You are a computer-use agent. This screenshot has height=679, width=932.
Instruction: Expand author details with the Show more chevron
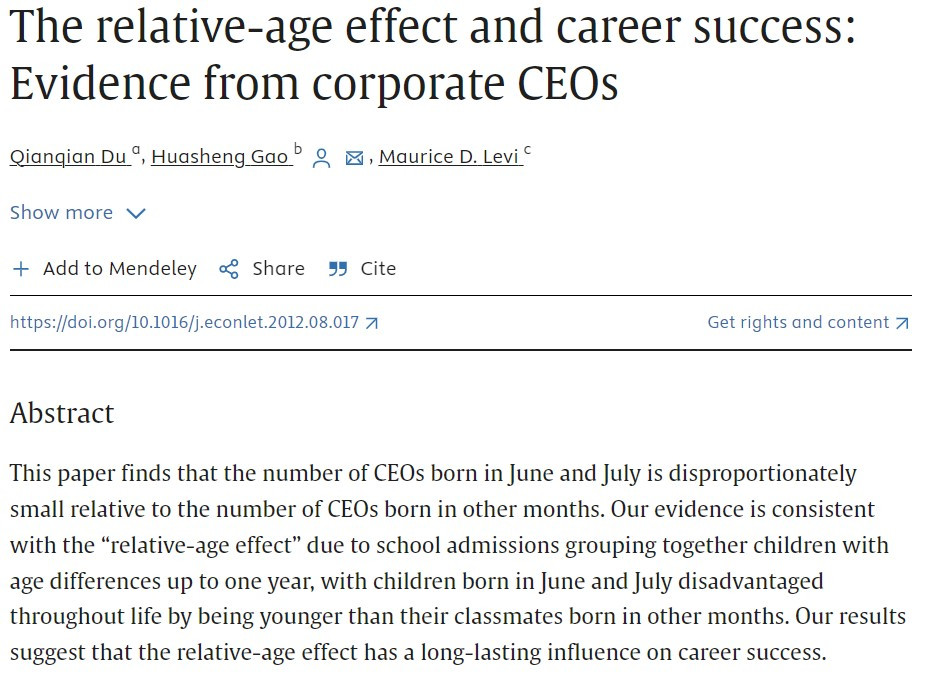pyautogui.click(x=136, y=213)
